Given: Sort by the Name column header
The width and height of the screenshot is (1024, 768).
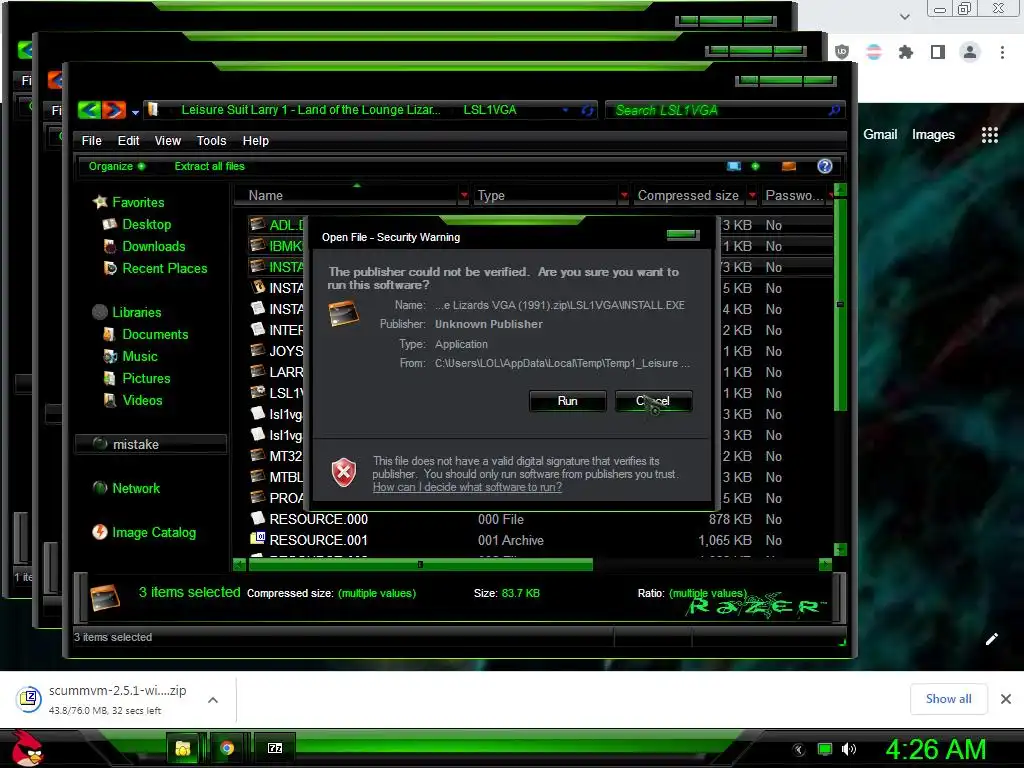Looking at the screenshot, I should tap(346, 195).
